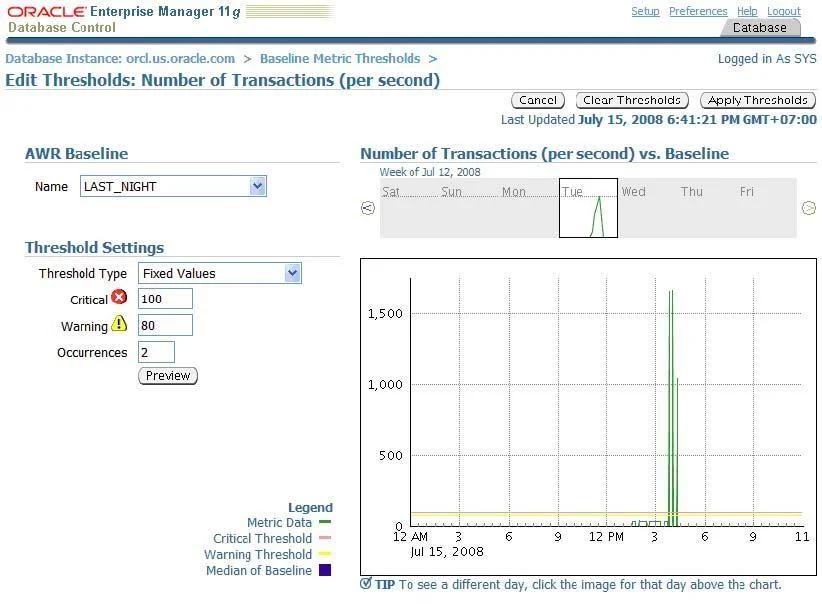
Task: Click the Warning value input field
Action: (165, 325)
